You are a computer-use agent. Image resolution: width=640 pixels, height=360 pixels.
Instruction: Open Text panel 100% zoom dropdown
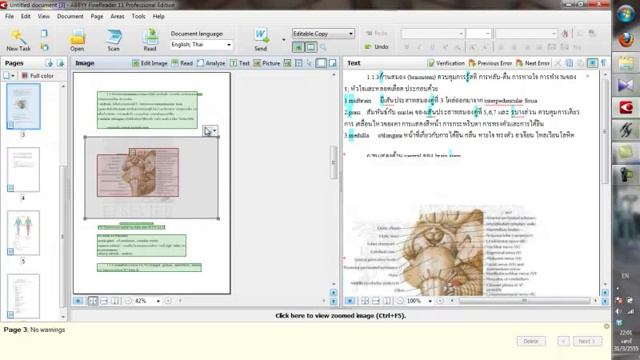pyautogui.click(x=430, y=301)
